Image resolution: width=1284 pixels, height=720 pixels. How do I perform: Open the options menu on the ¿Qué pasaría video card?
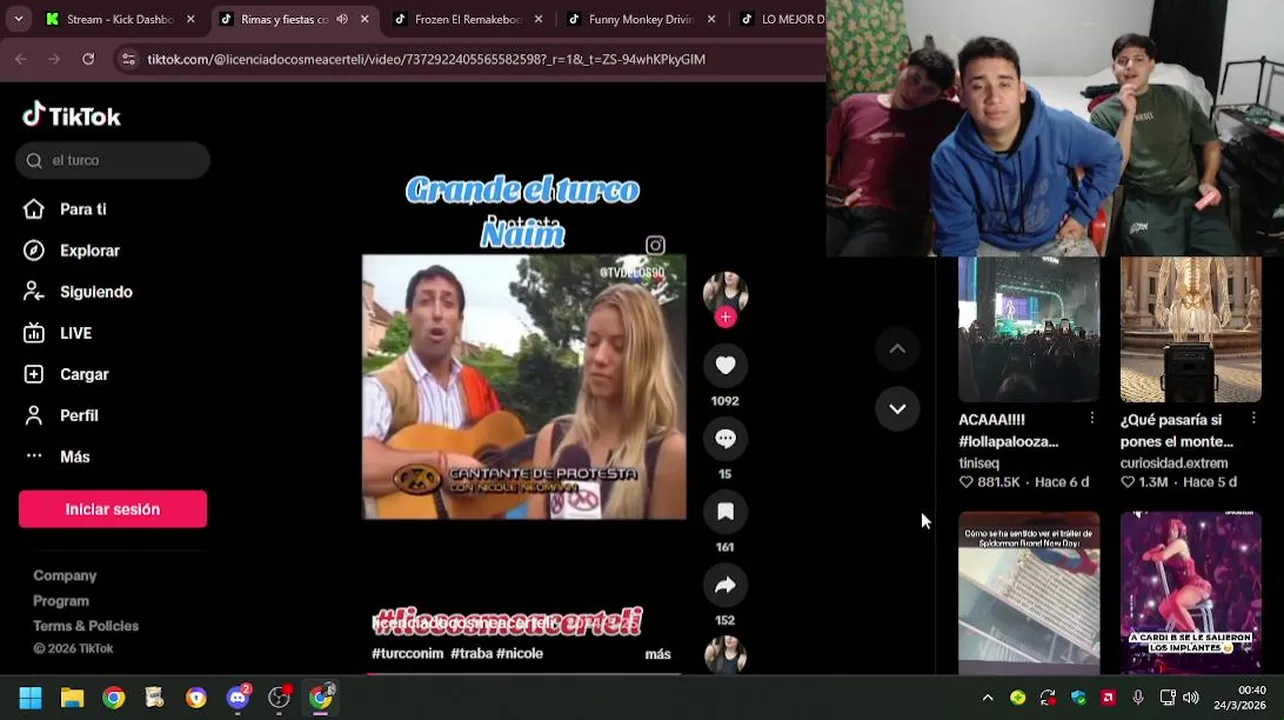click(1254, 418)
